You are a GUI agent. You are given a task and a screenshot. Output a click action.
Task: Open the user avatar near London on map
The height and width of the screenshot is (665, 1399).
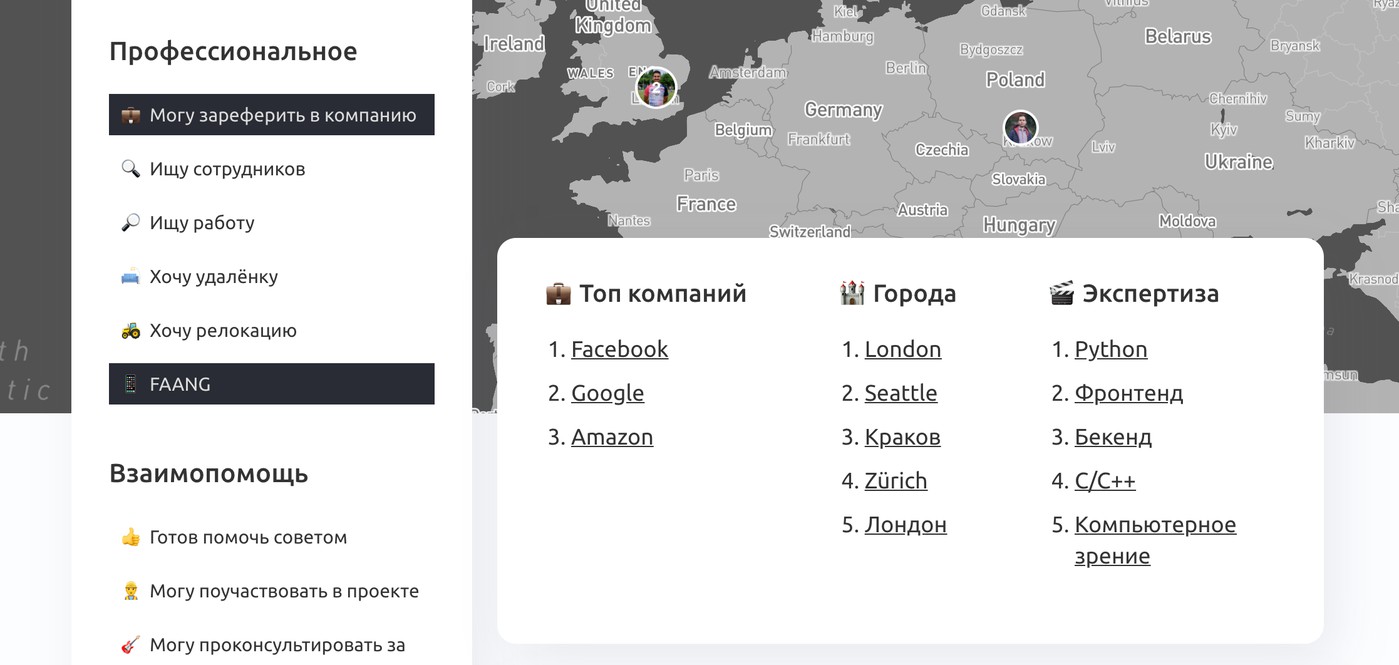tap(656, 88)
